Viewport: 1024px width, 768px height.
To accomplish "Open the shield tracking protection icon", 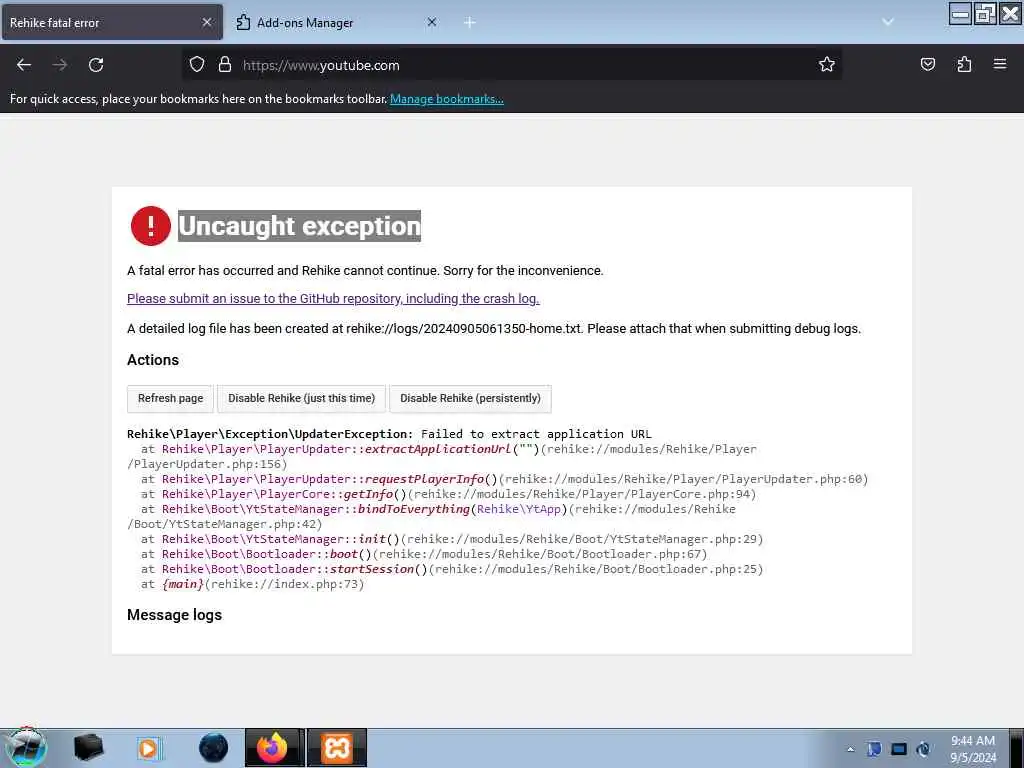I will (x=197, y=64).
